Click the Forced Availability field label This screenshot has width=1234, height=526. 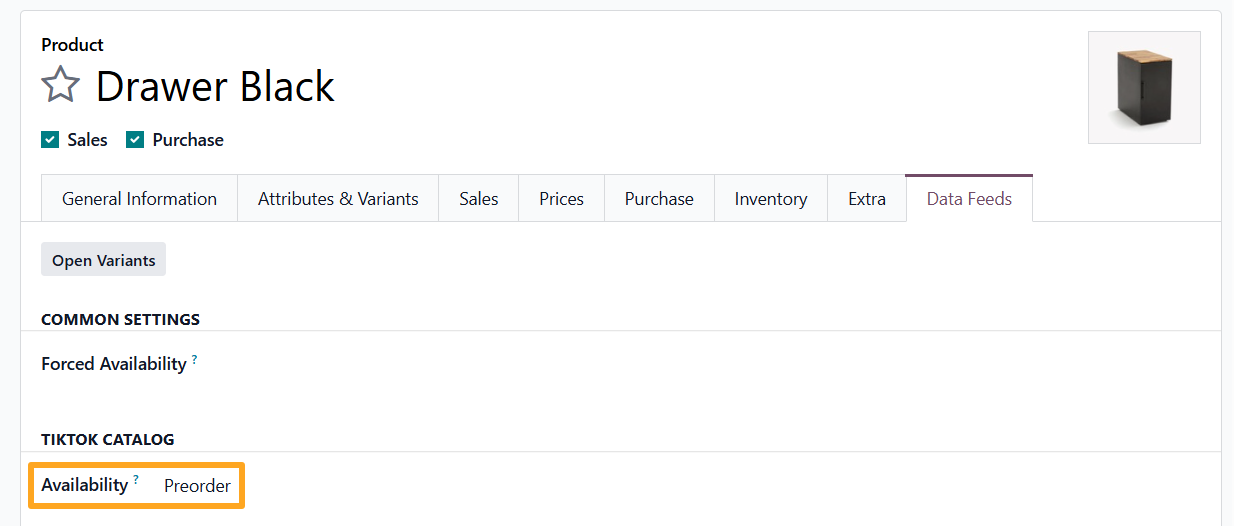coord(114,364)
